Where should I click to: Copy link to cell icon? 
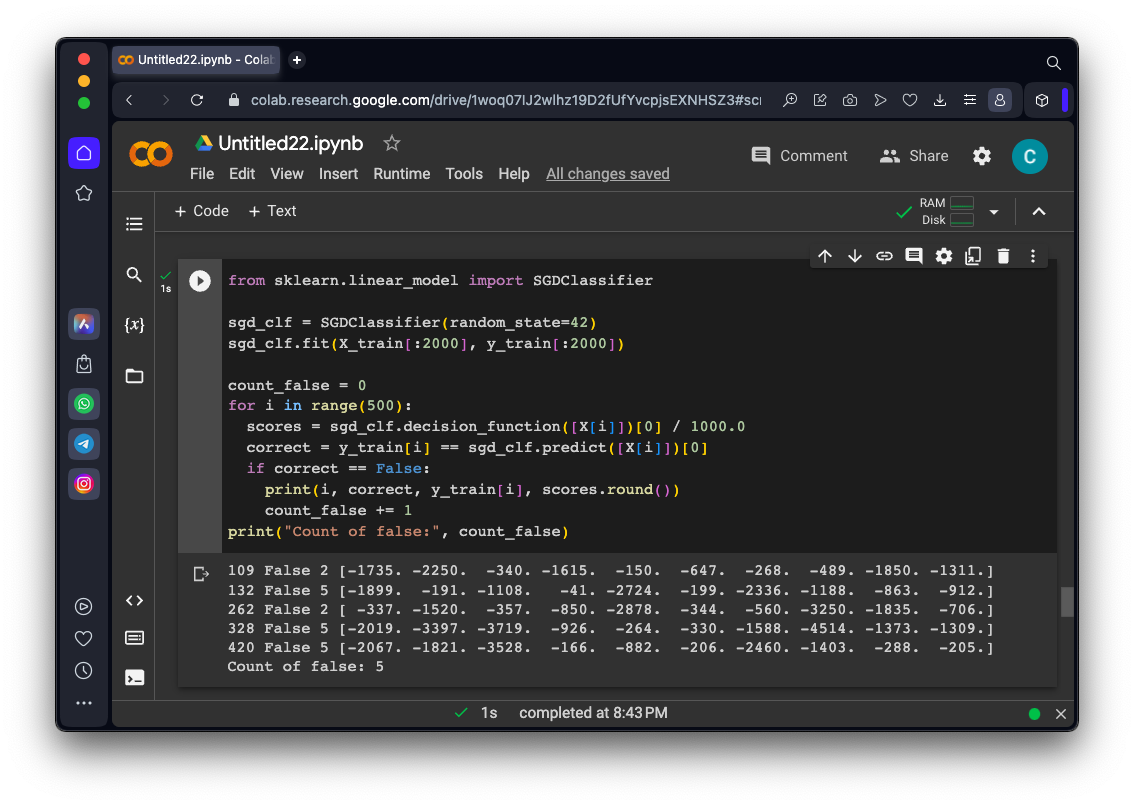click(884, 256)
